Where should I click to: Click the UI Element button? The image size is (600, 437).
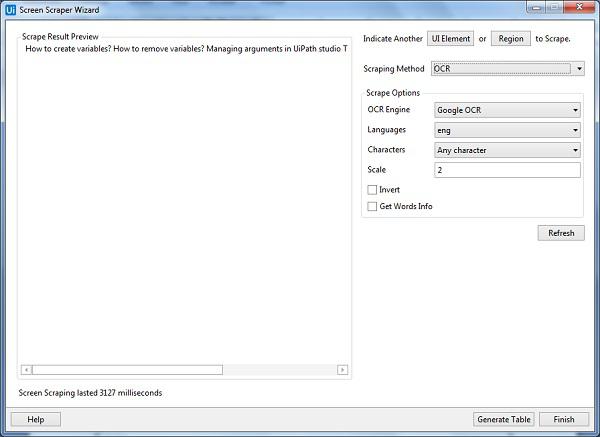[450, 39]
